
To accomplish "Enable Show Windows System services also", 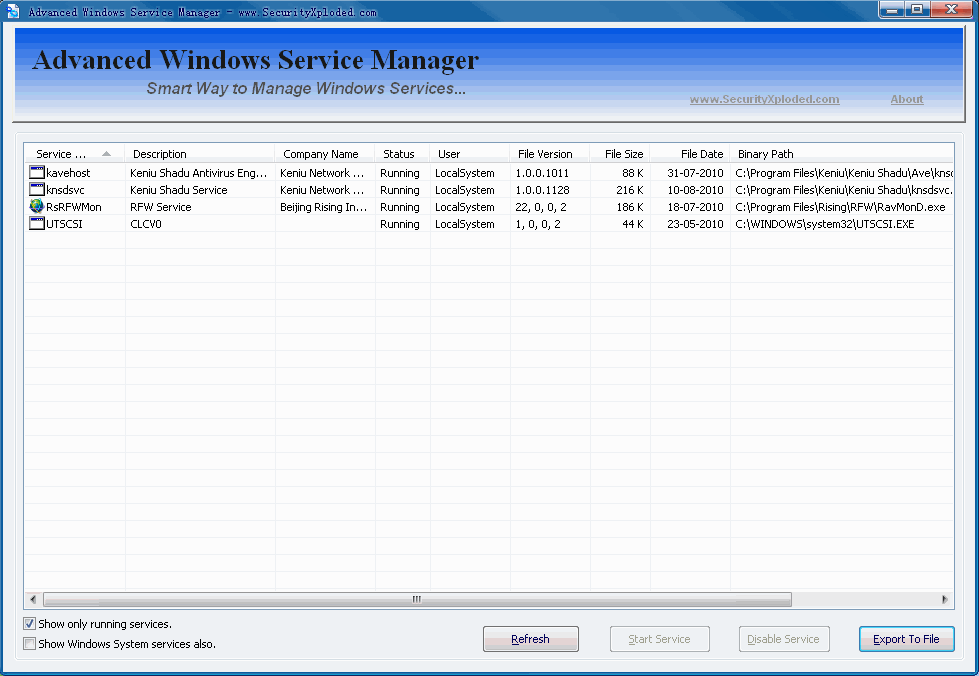I will point(29,644).
